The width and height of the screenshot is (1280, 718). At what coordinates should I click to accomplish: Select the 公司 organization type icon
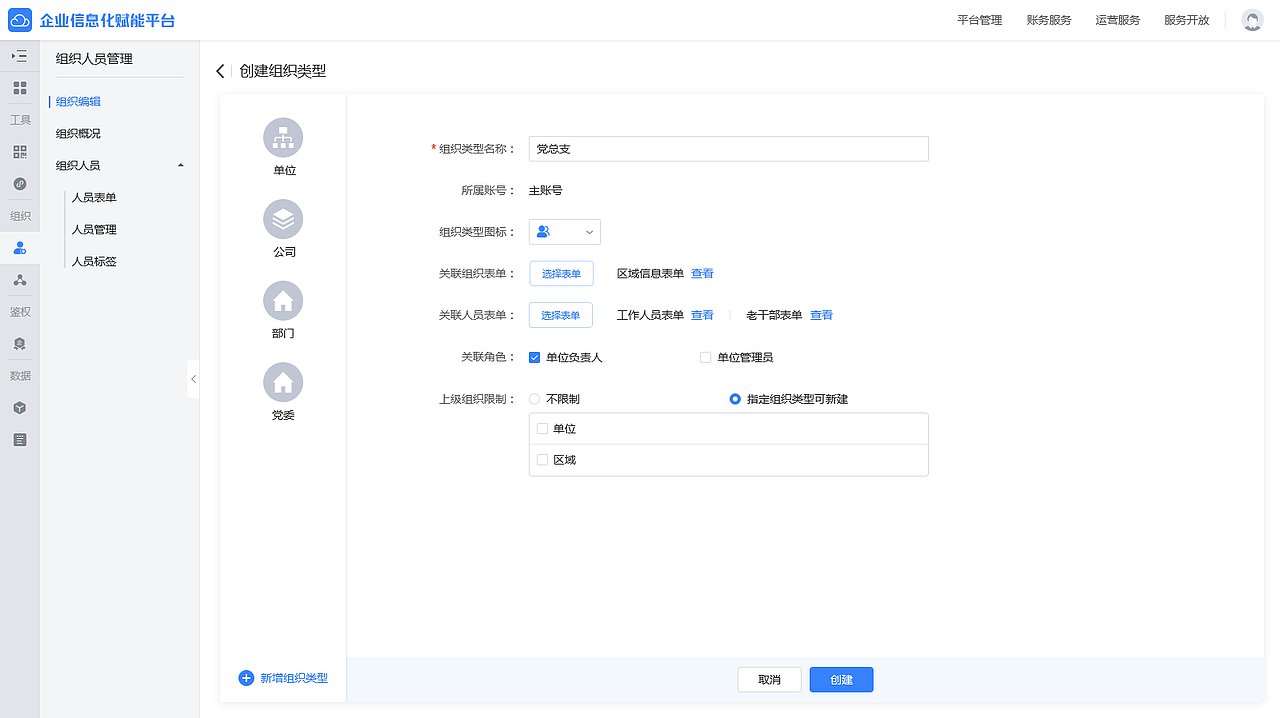point(283,219)
